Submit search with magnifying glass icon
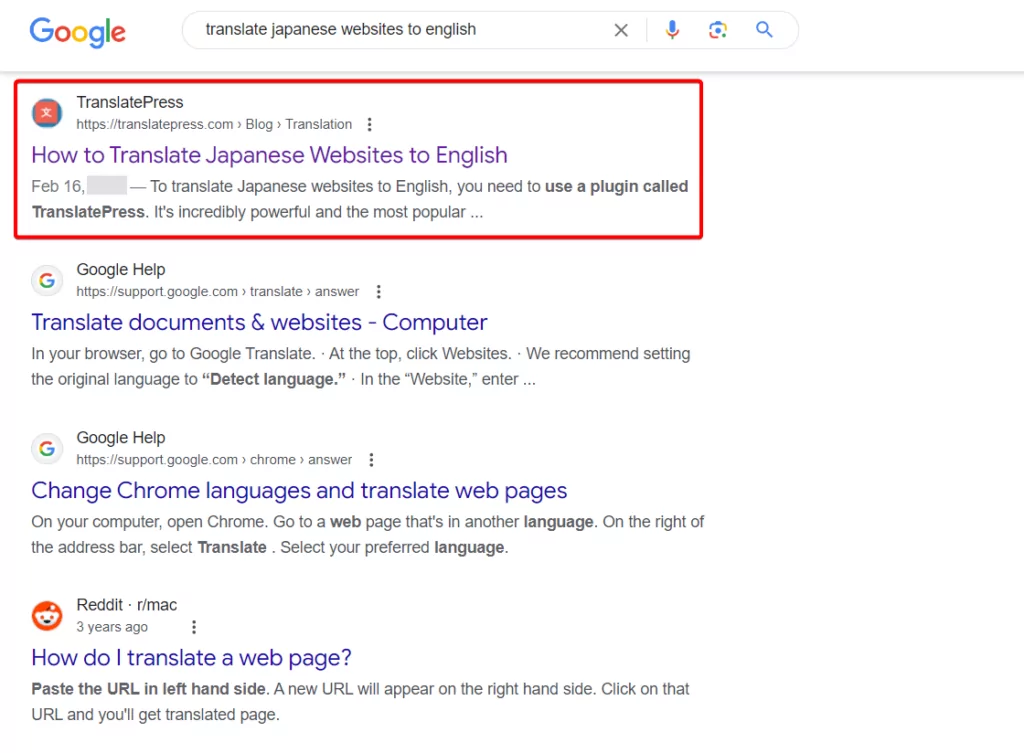 (764, 29)
